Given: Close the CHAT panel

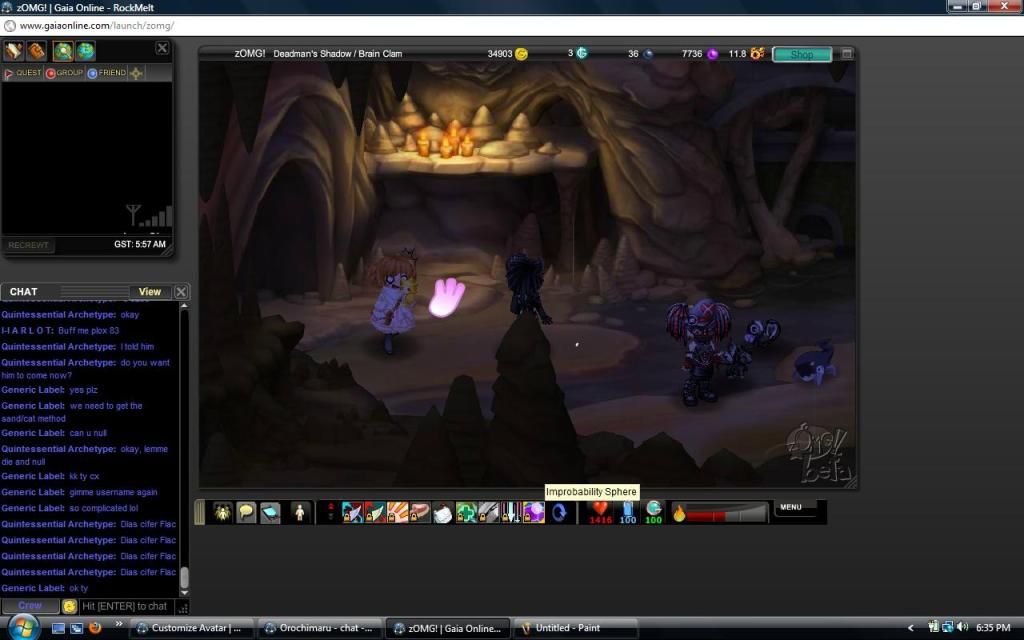Looking at the screenshot, I should click(x=181, y=292).
